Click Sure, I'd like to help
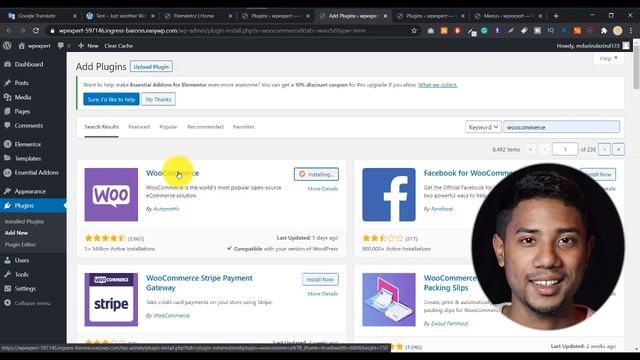 pyautogui.click(x=111, y=99)
